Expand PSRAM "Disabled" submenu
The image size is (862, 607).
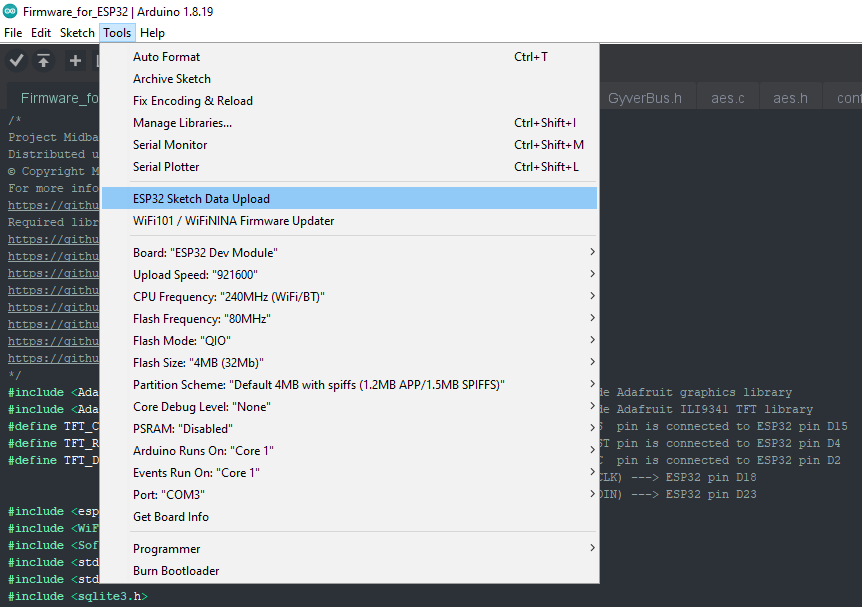349,428
